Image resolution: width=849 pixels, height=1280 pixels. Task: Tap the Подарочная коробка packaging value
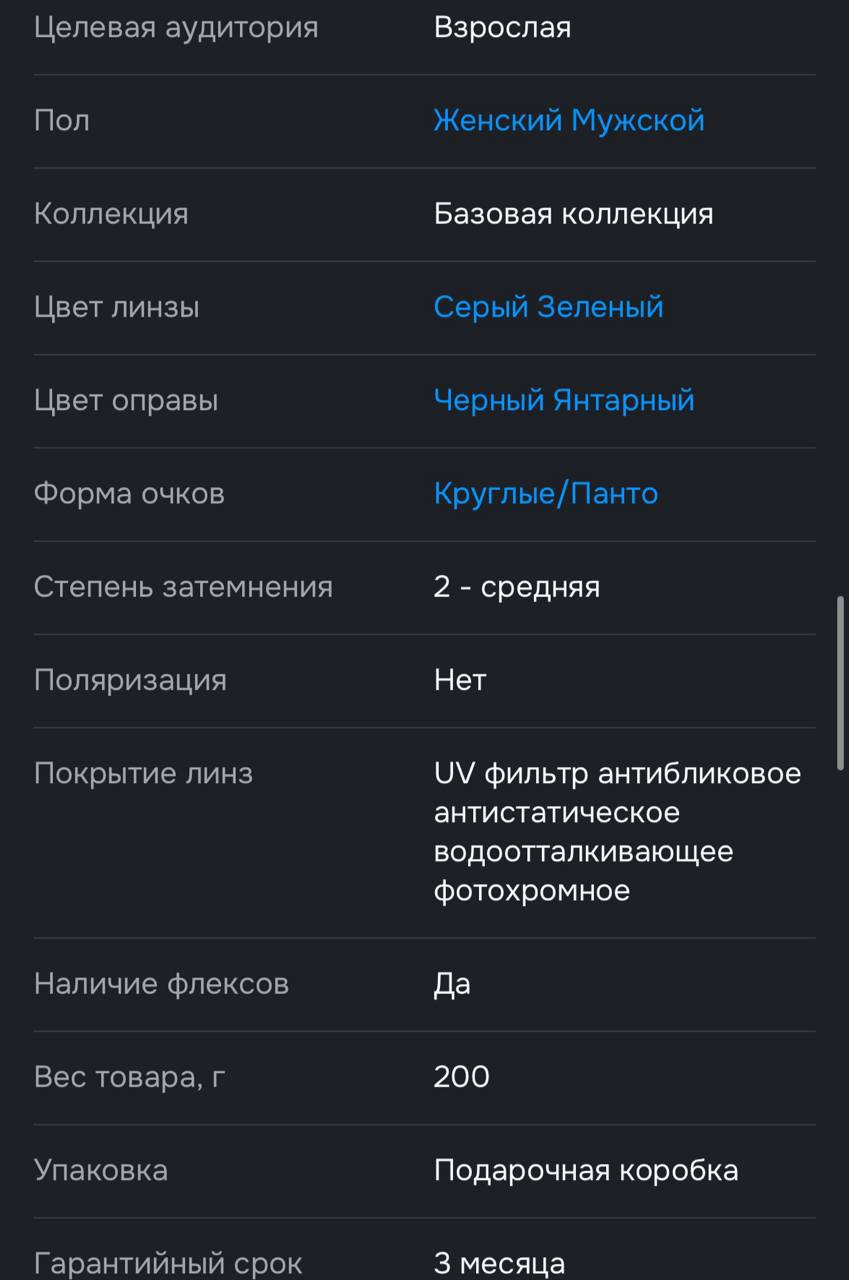click(586, 1171)
